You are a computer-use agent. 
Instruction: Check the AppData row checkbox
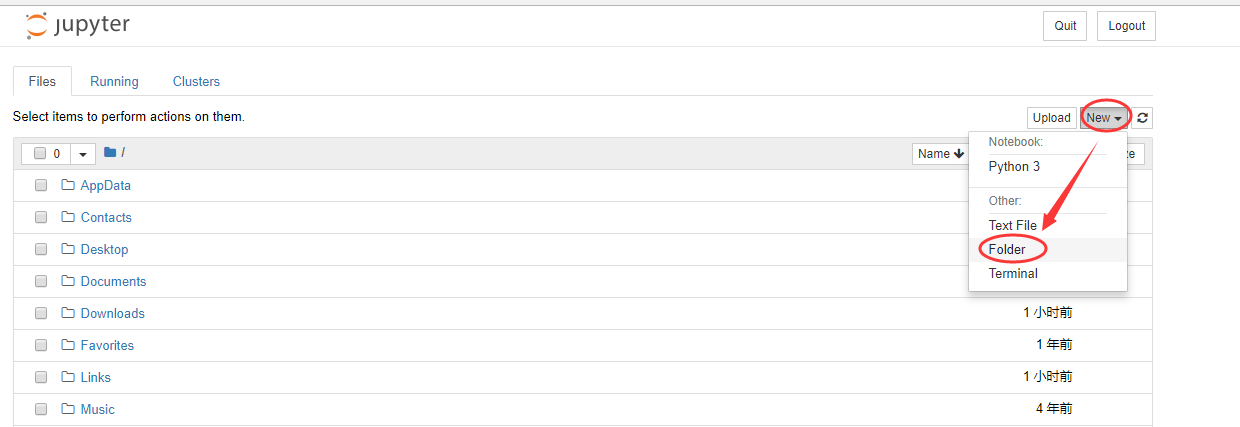tap(41, 185)
